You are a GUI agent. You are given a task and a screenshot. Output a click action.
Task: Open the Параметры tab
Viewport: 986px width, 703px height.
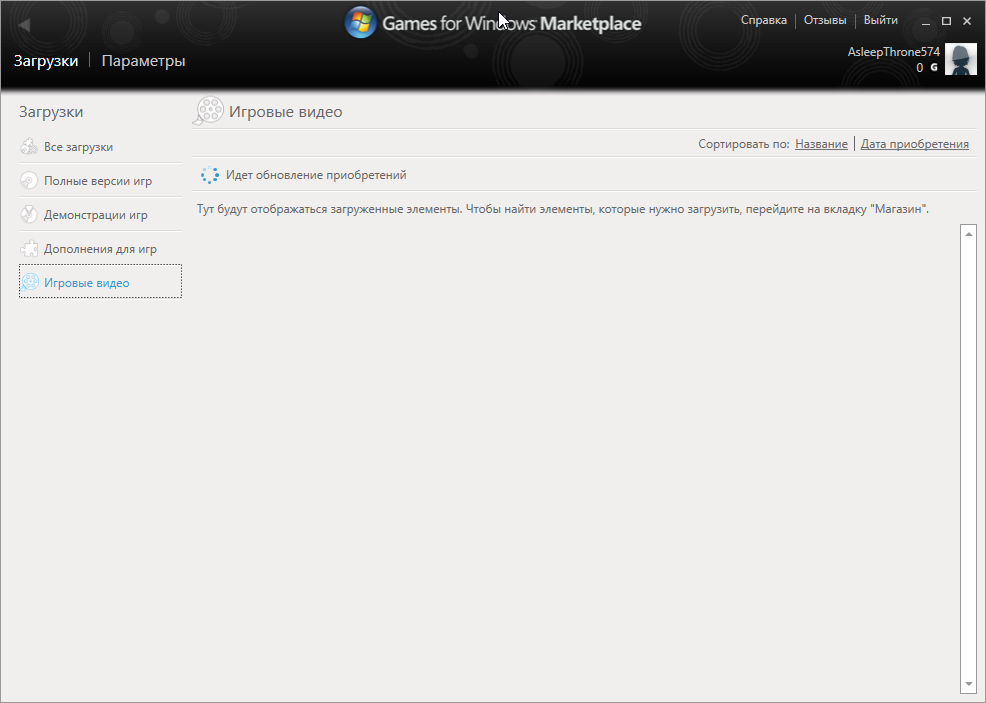coord(143,61)
